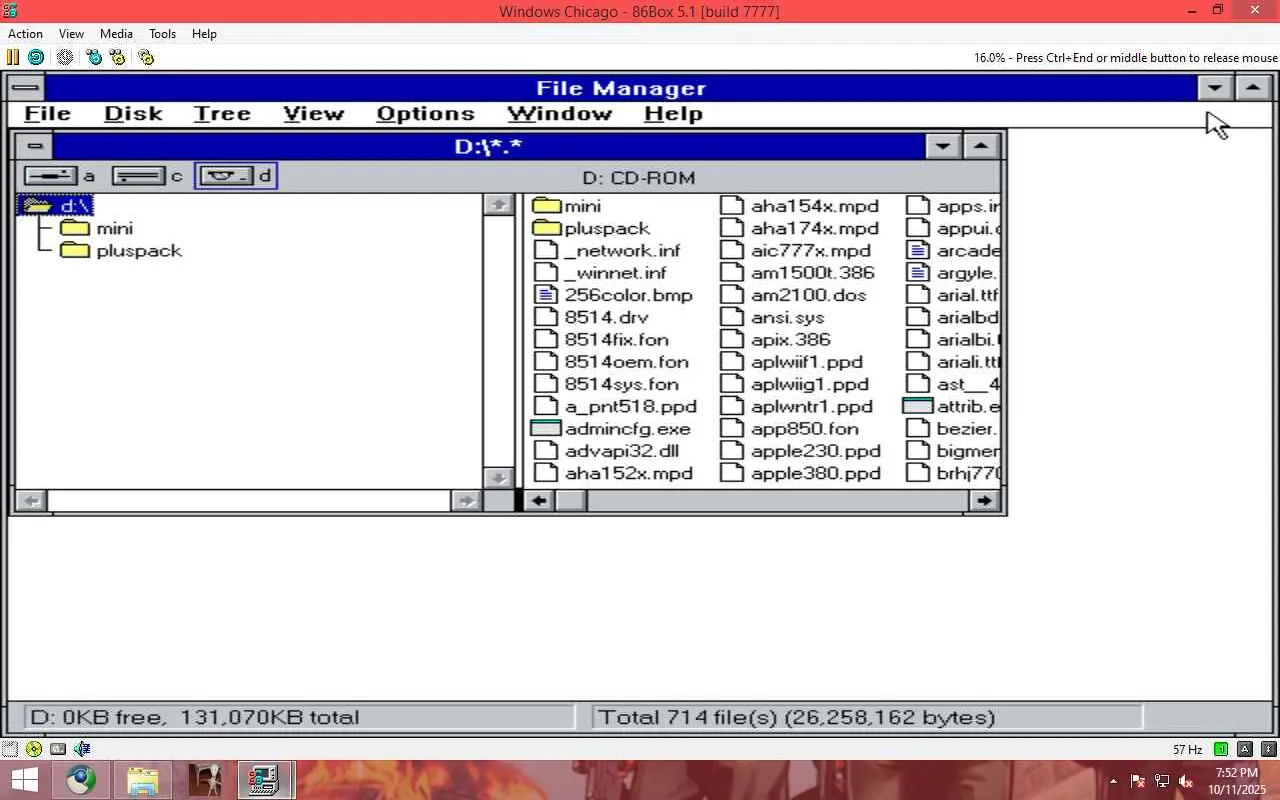Select the advapi32.dll file
This screenshot has width=1280, height=800.
coord(606,451)
